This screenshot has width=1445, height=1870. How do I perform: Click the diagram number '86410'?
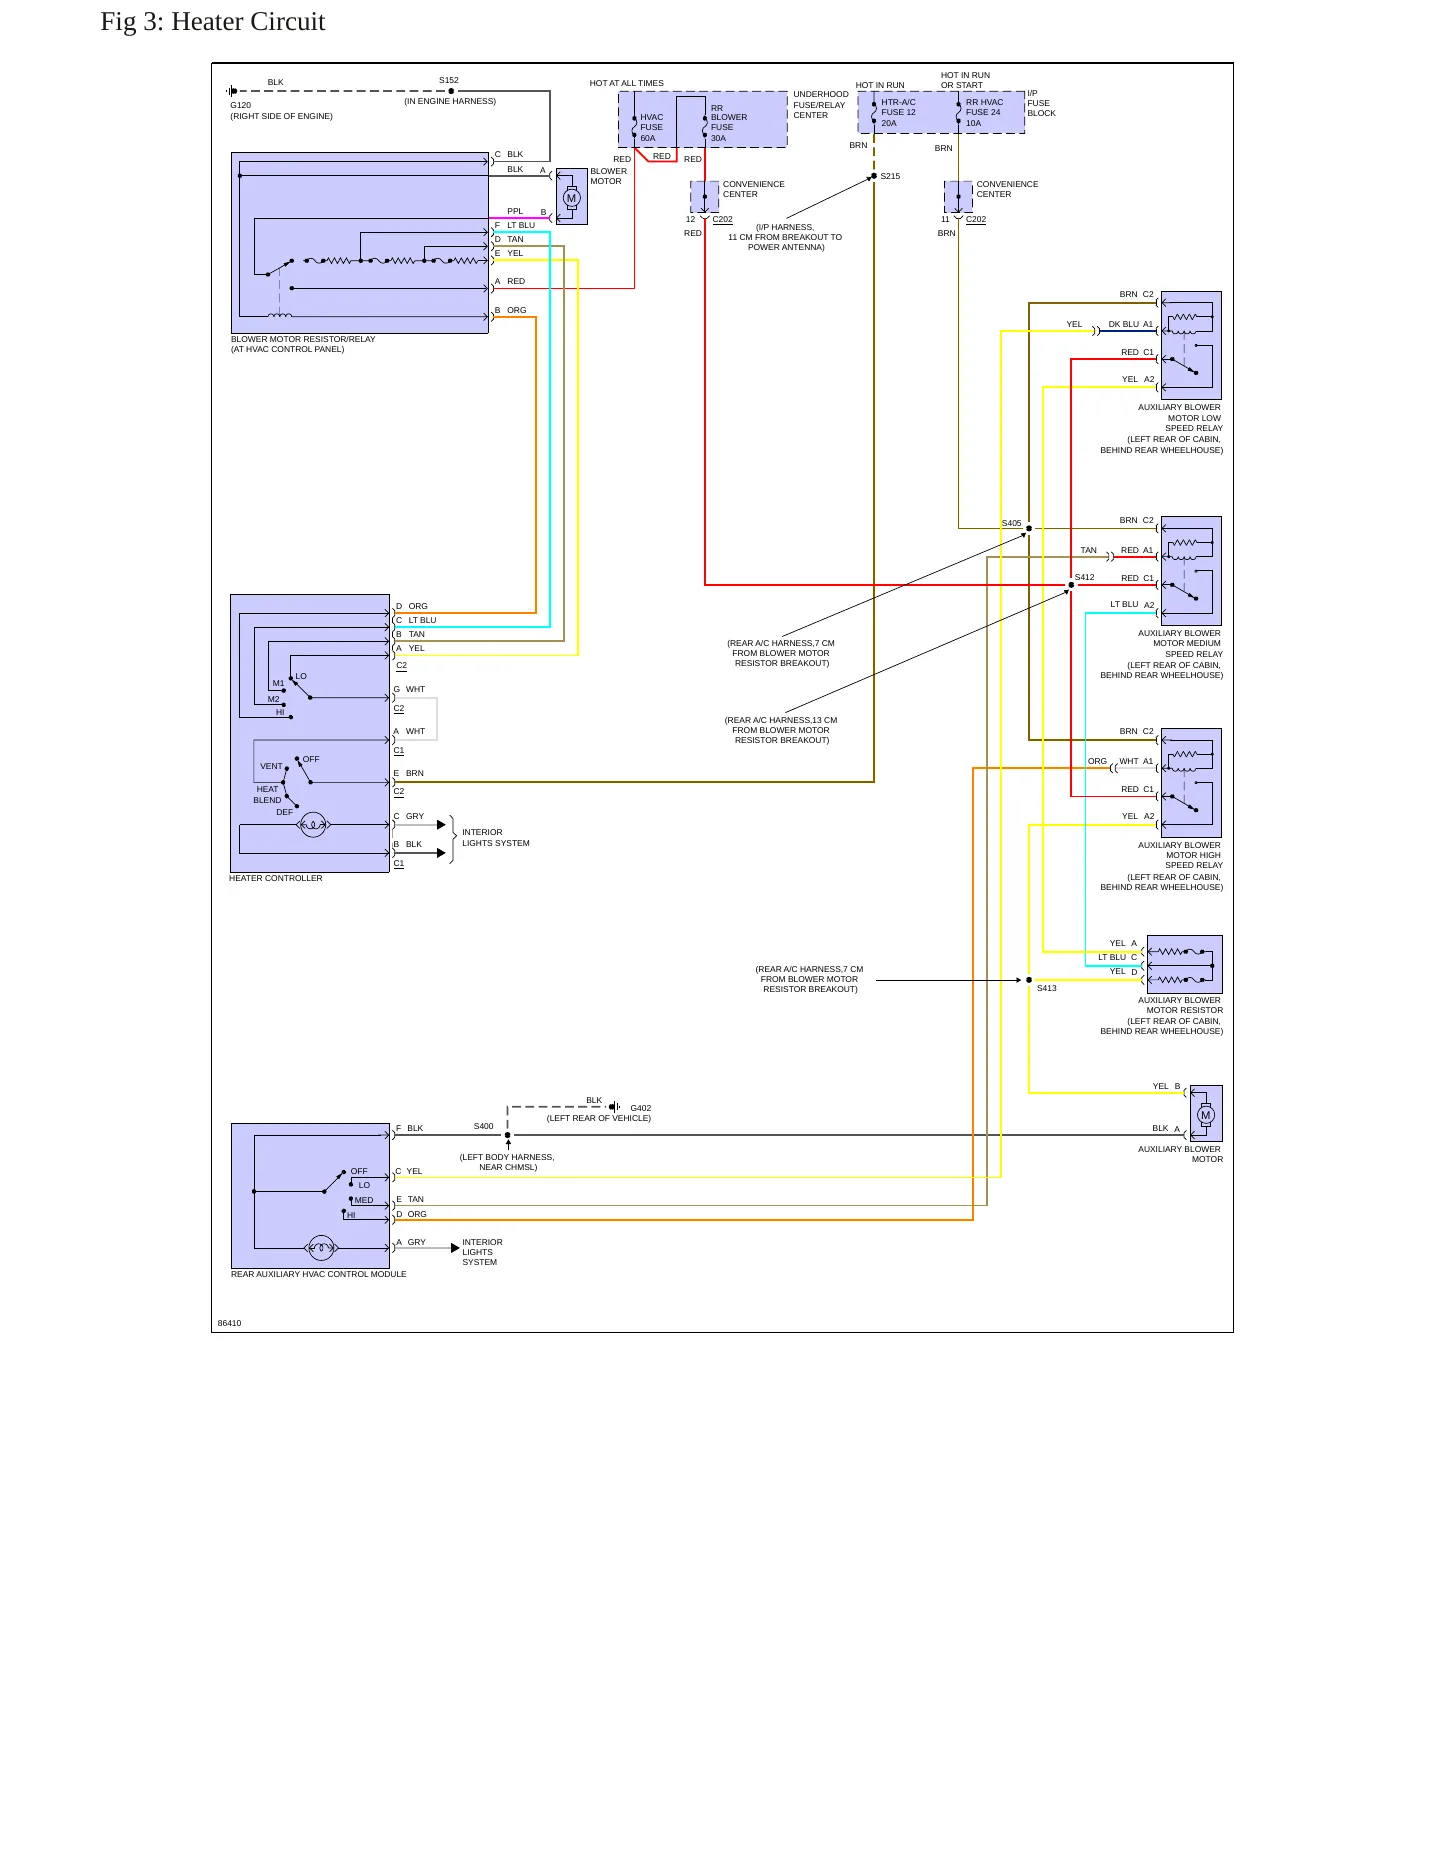229,1323
